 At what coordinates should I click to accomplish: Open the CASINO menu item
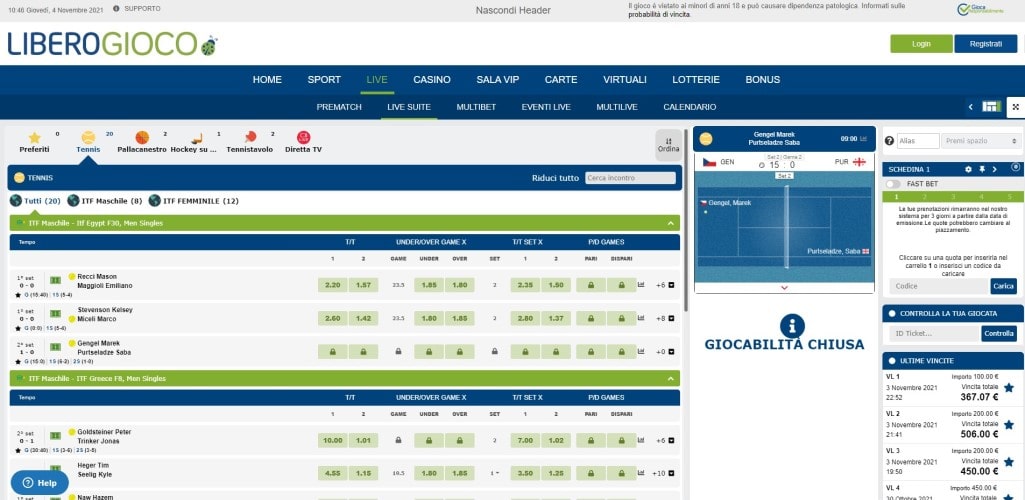[x=432, y=79]
